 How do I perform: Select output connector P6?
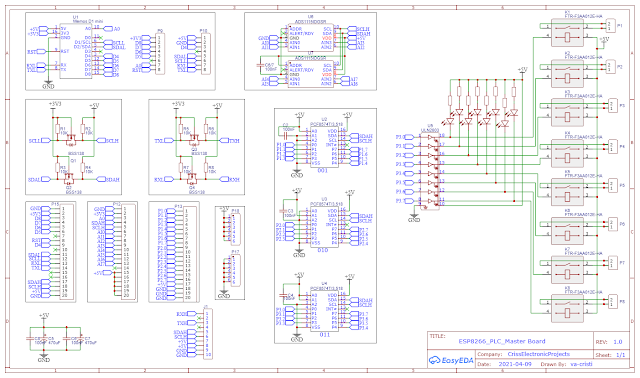point(612,224)
